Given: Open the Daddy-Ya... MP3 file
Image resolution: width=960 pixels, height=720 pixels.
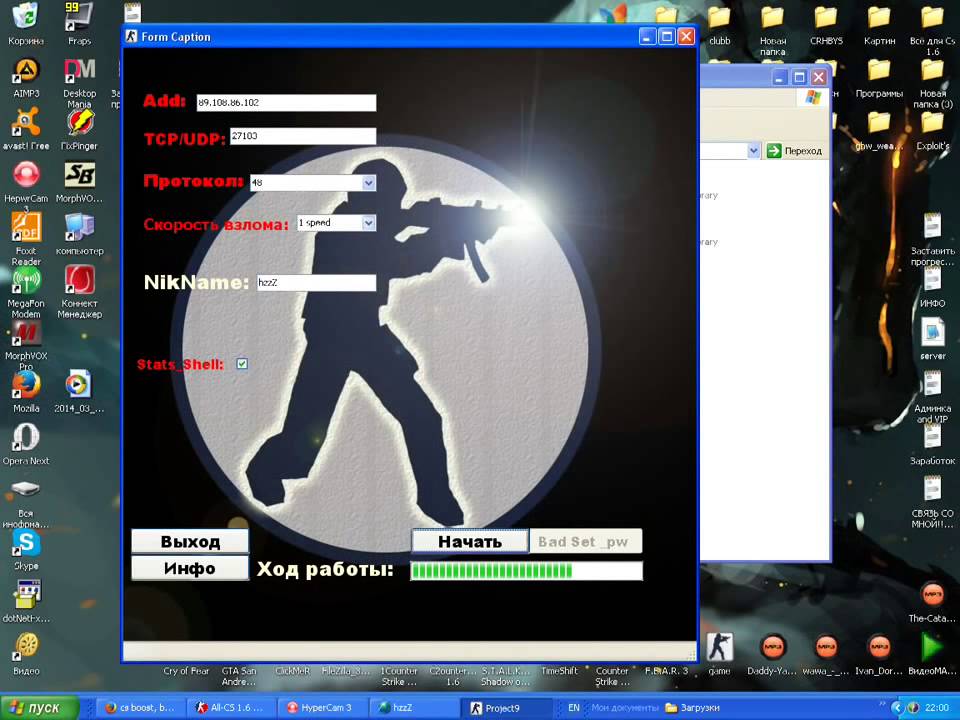Looking at the screenshot, I should click(773, 647).
